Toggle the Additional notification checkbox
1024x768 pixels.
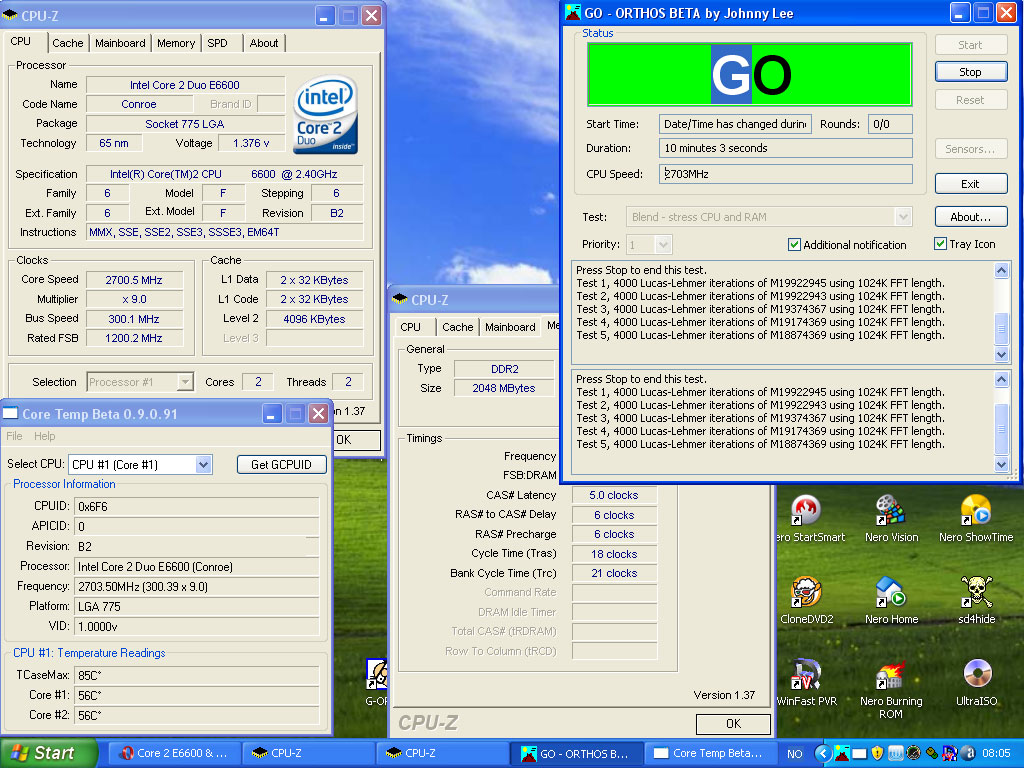click(794, 244)
